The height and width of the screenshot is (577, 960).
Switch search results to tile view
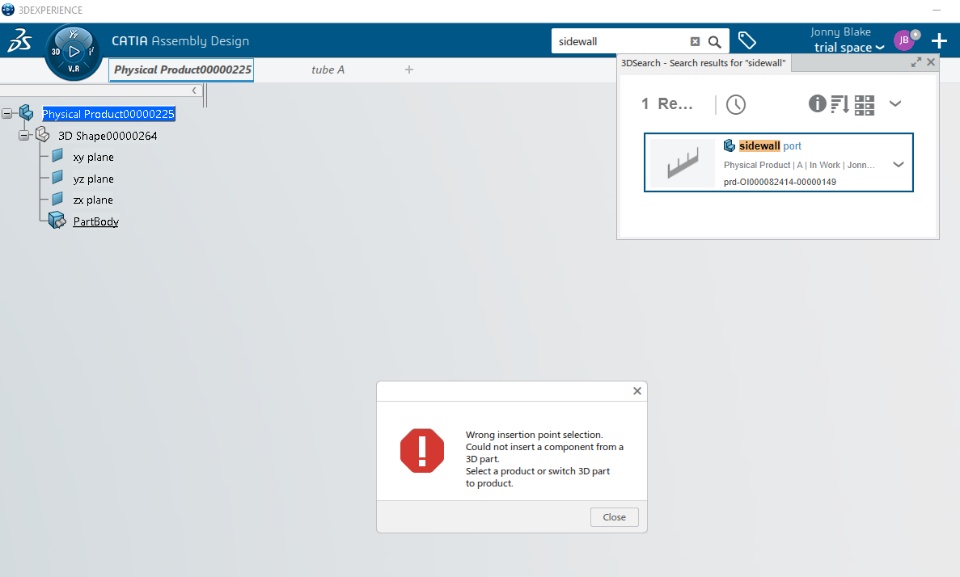pyautogui.click(x=864, y=105)
